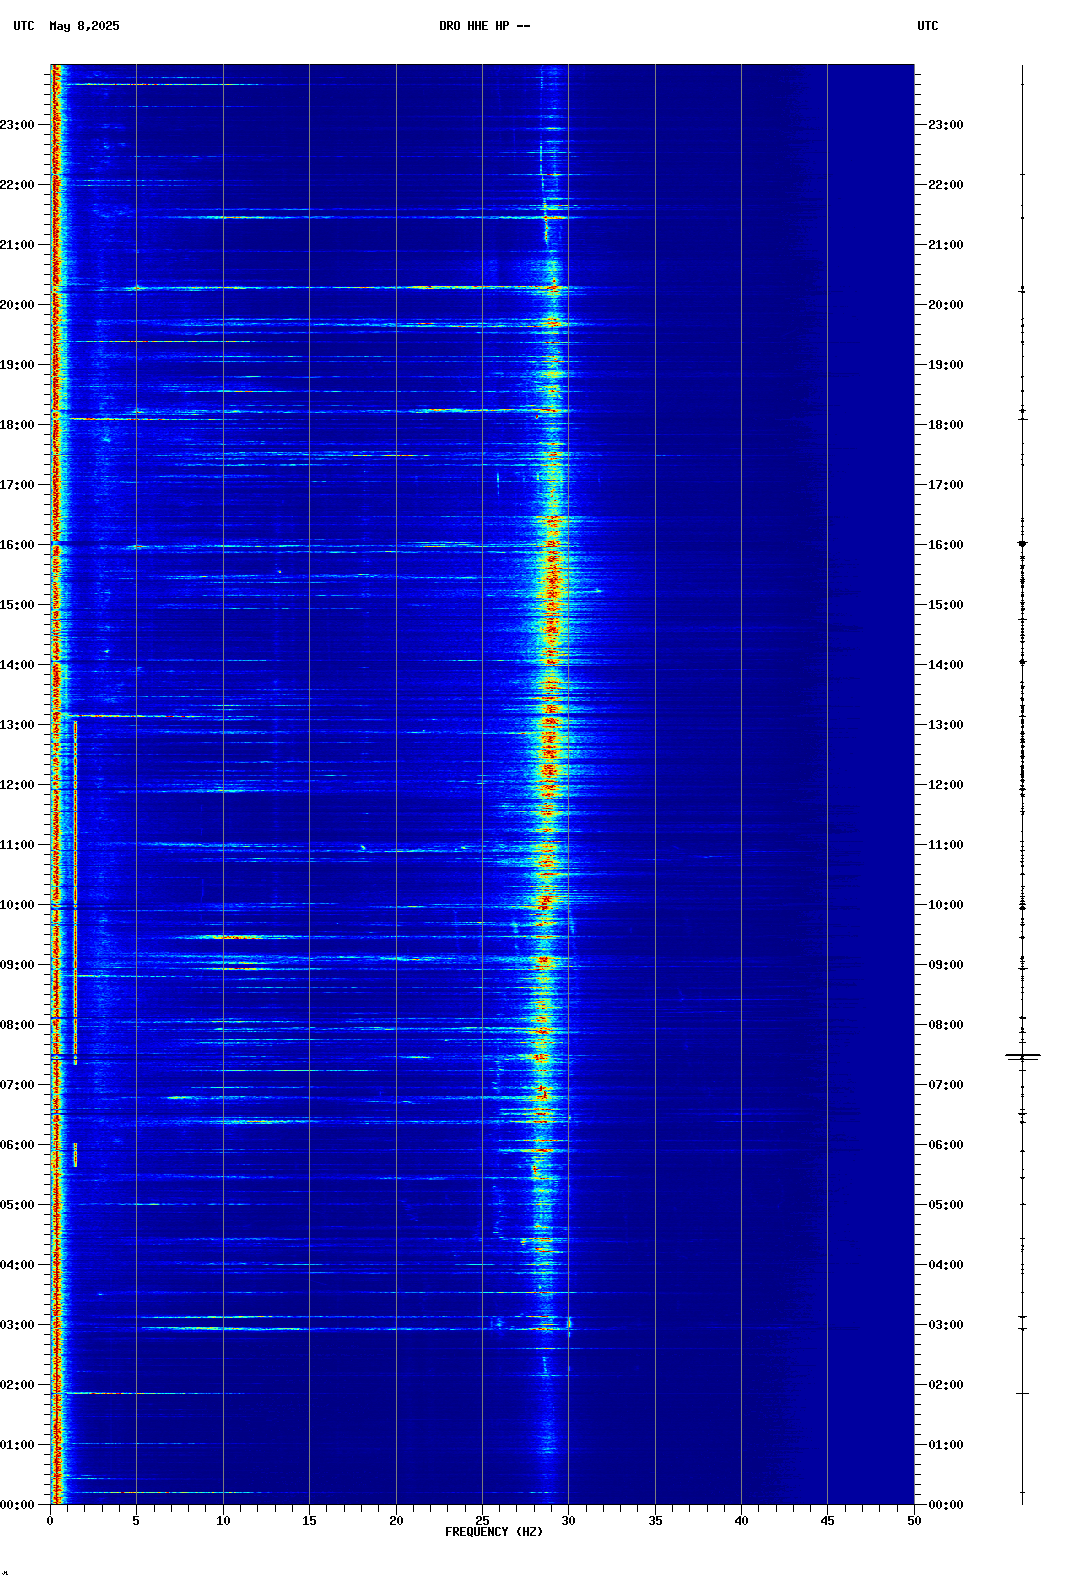
Task: Click the 20 Hz frequency tick label
Action: point(396,1521)
